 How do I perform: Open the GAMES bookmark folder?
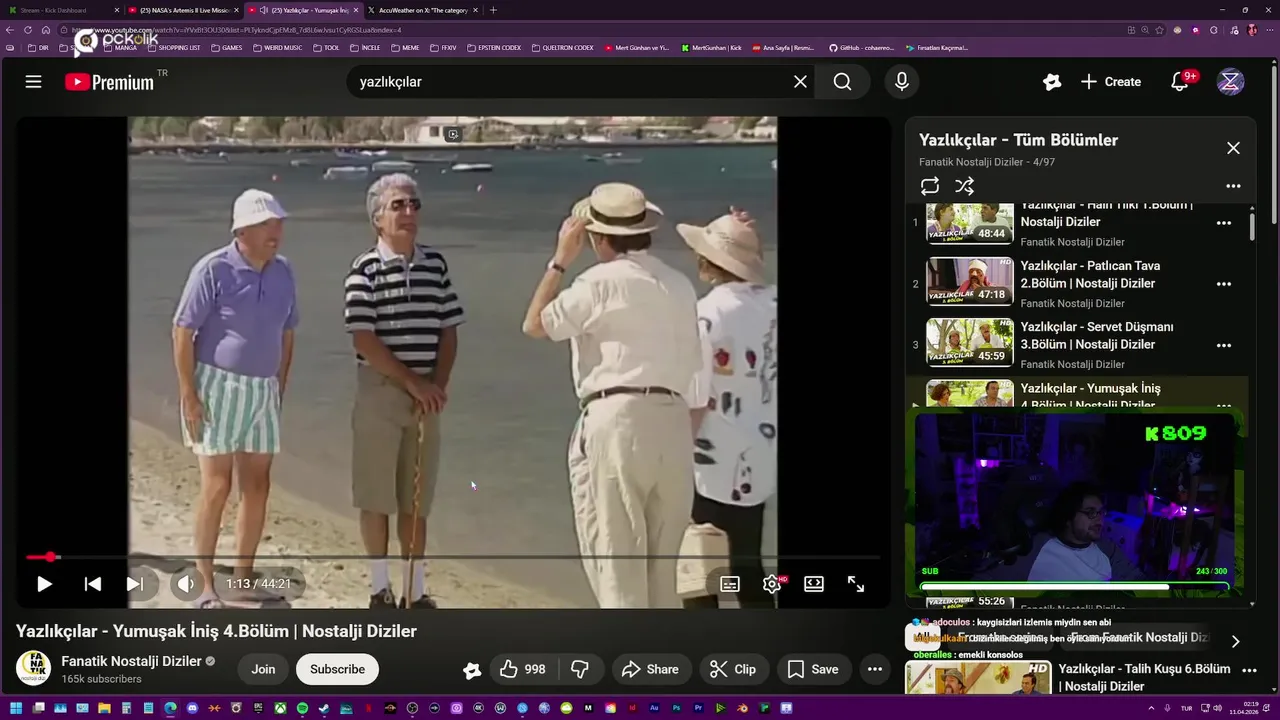(x=226, y=47)
